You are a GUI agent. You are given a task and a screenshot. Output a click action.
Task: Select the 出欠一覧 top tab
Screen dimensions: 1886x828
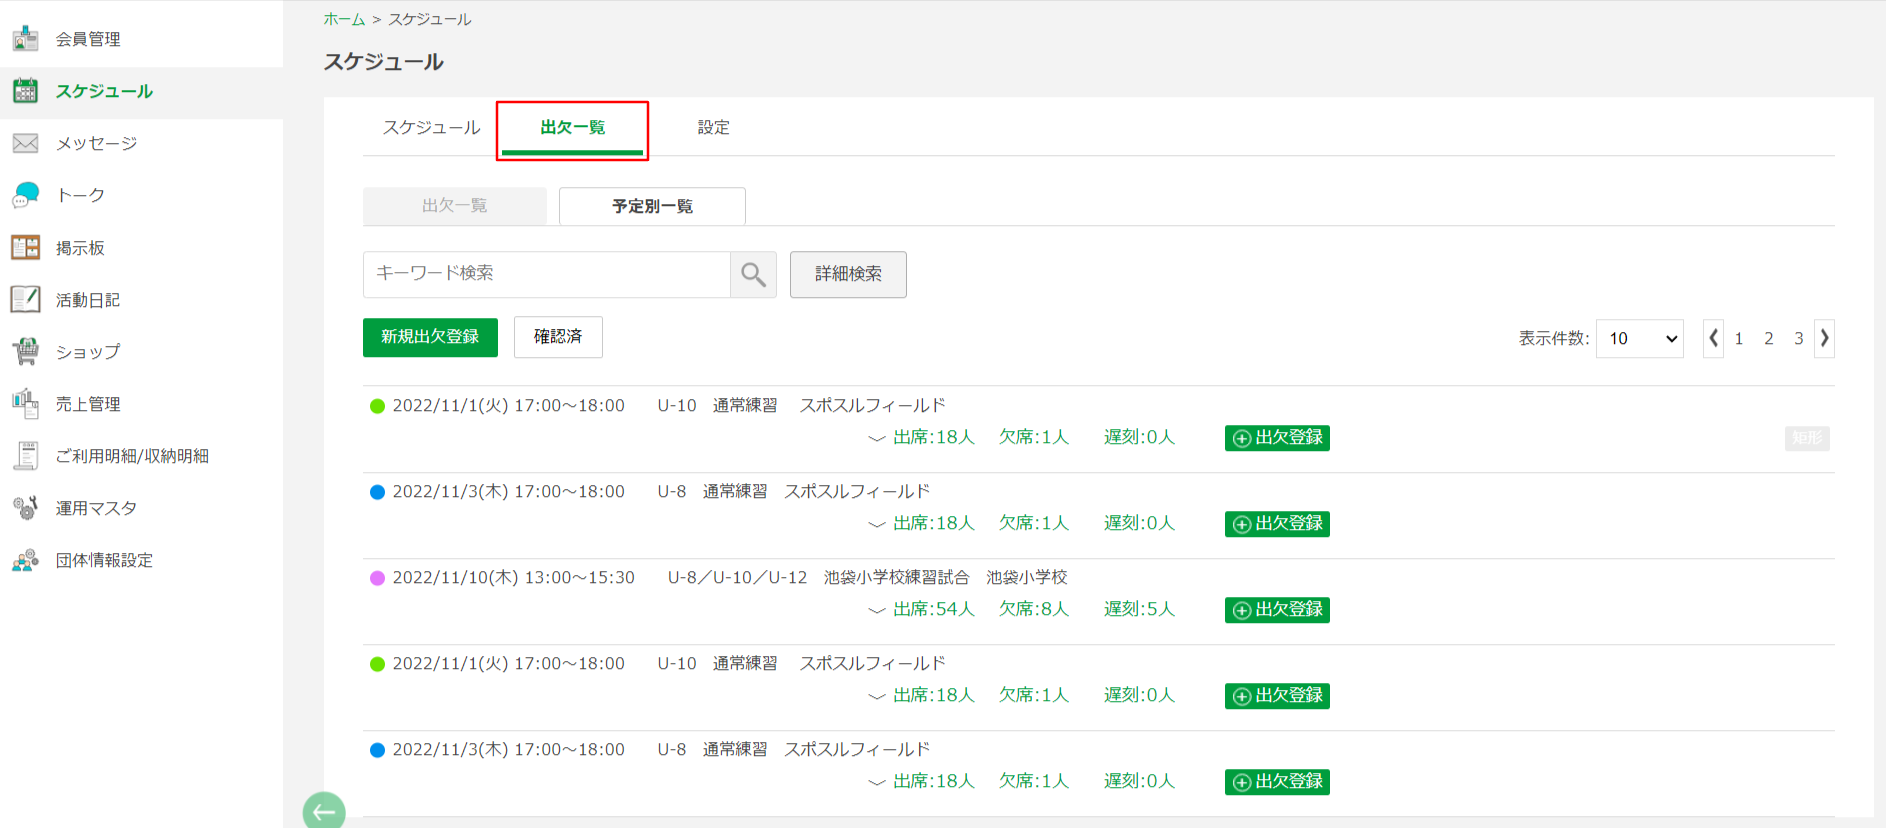pyautogui.click(x=572, y=128)
